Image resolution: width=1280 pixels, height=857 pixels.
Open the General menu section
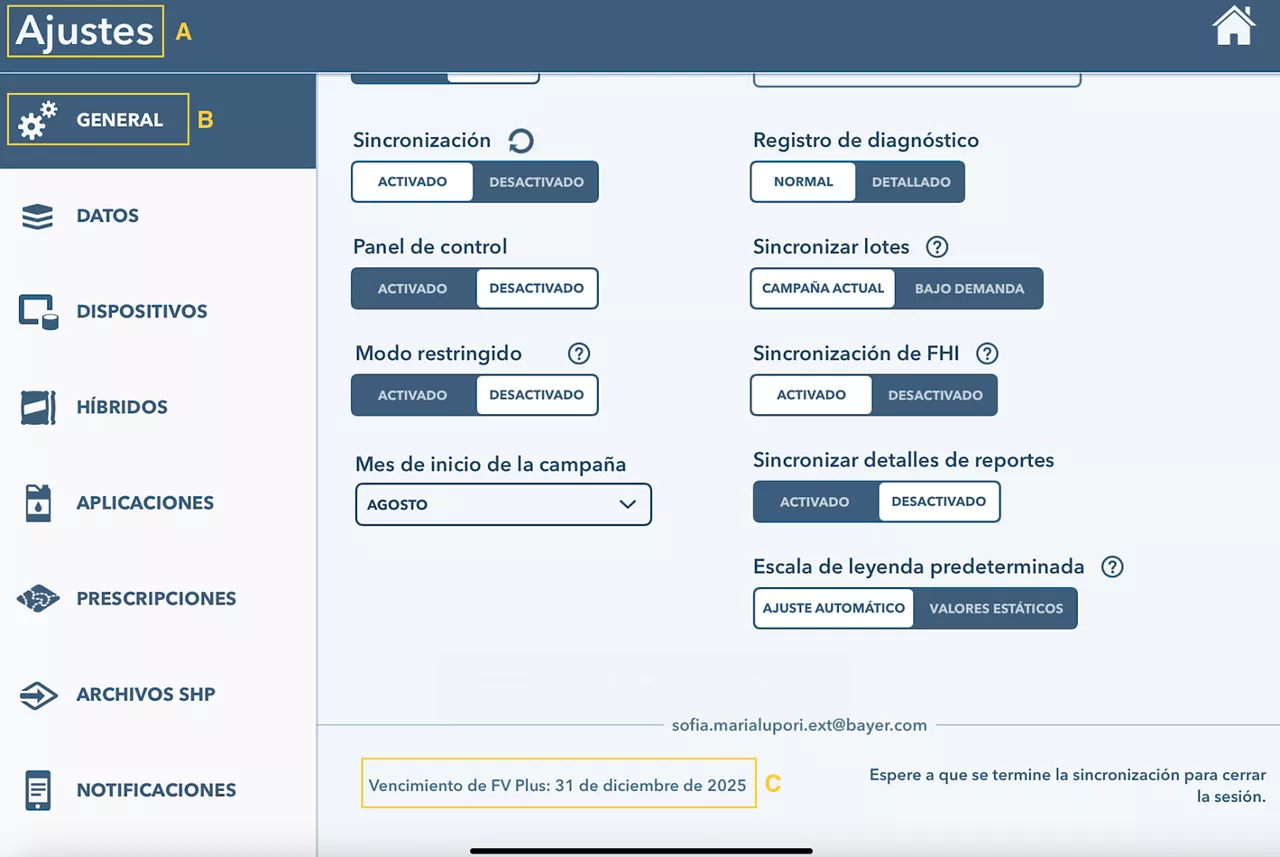[120, 119]
